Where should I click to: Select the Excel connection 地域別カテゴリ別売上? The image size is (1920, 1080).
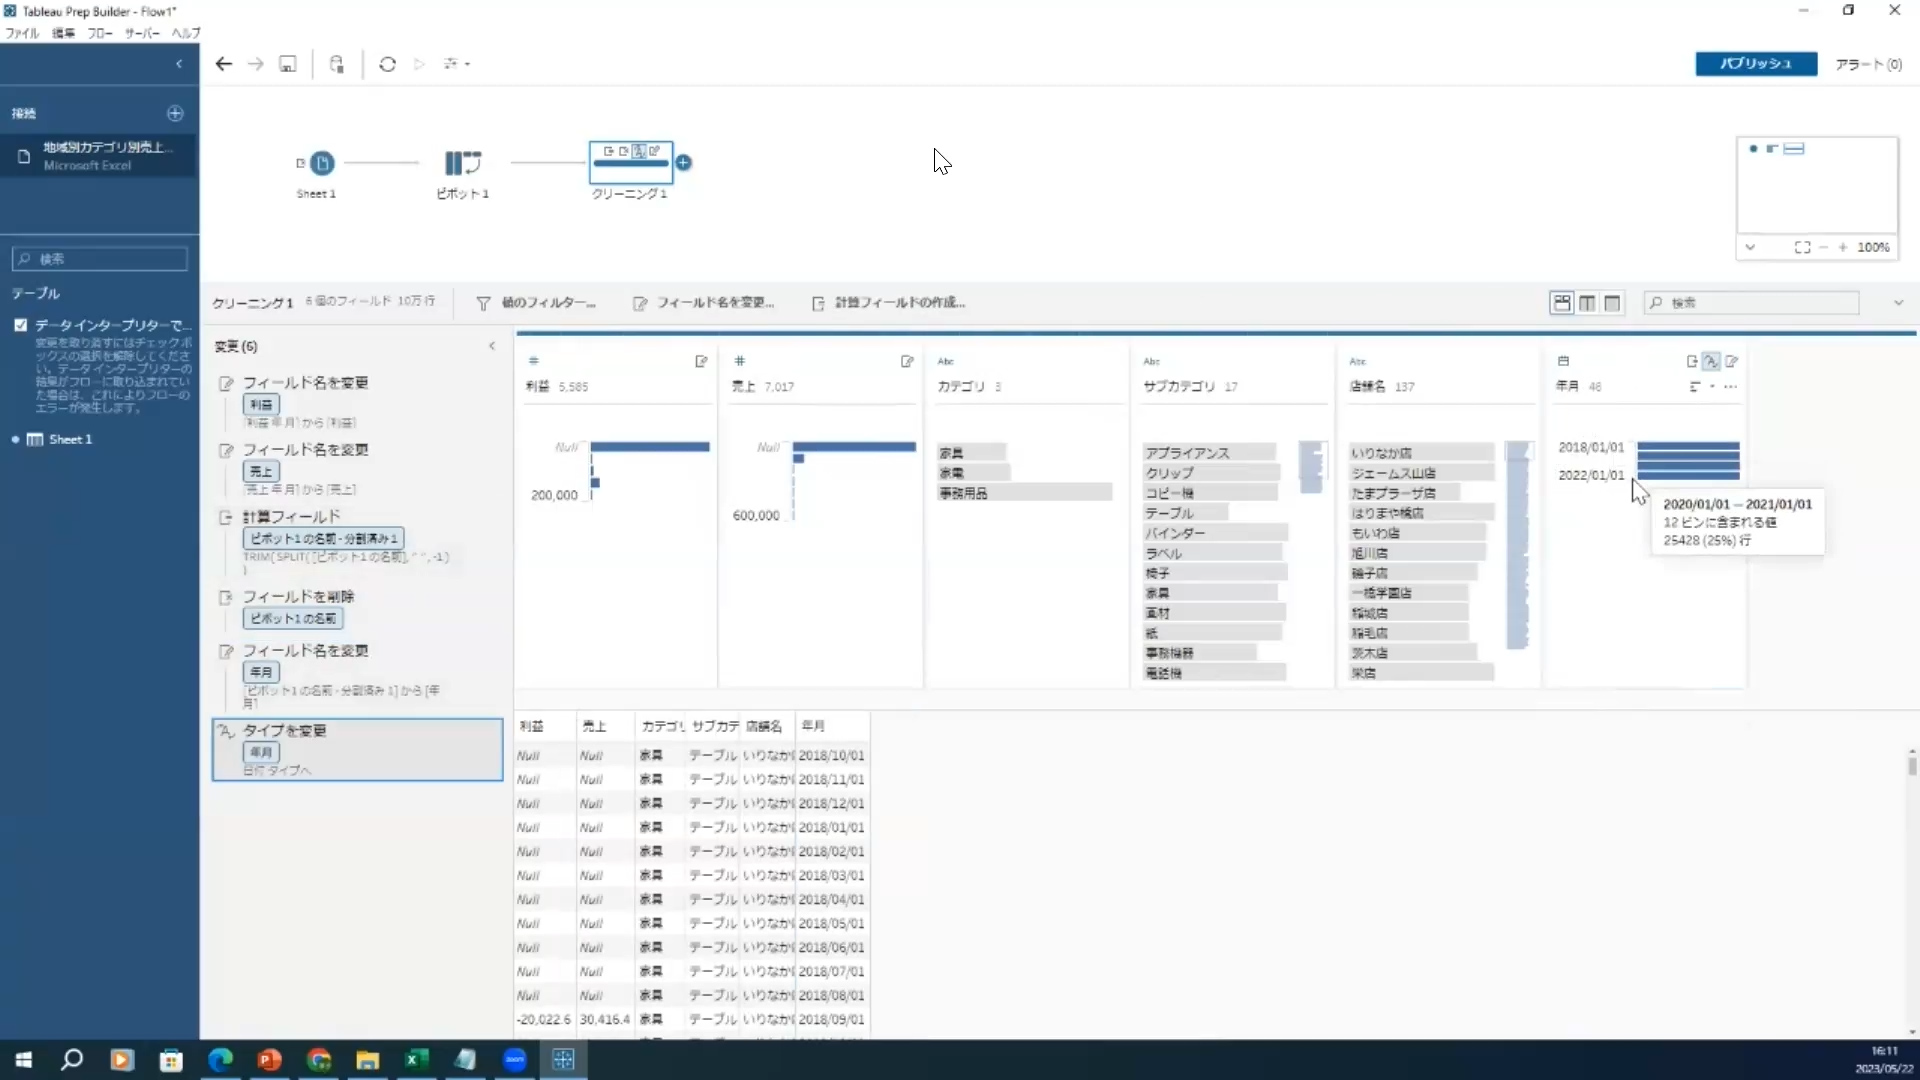pos(99,155)
